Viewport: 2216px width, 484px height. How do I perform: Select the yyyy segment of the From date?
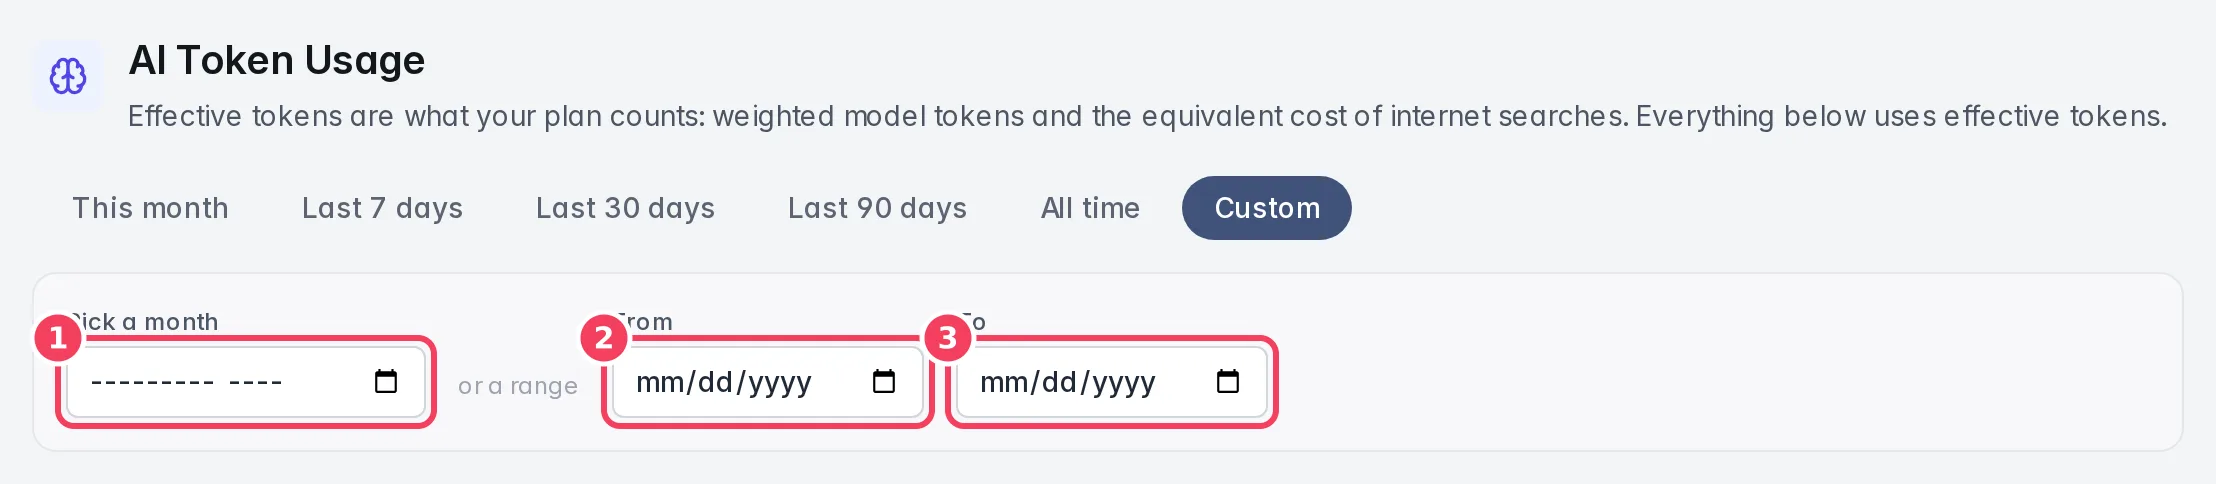780,382
